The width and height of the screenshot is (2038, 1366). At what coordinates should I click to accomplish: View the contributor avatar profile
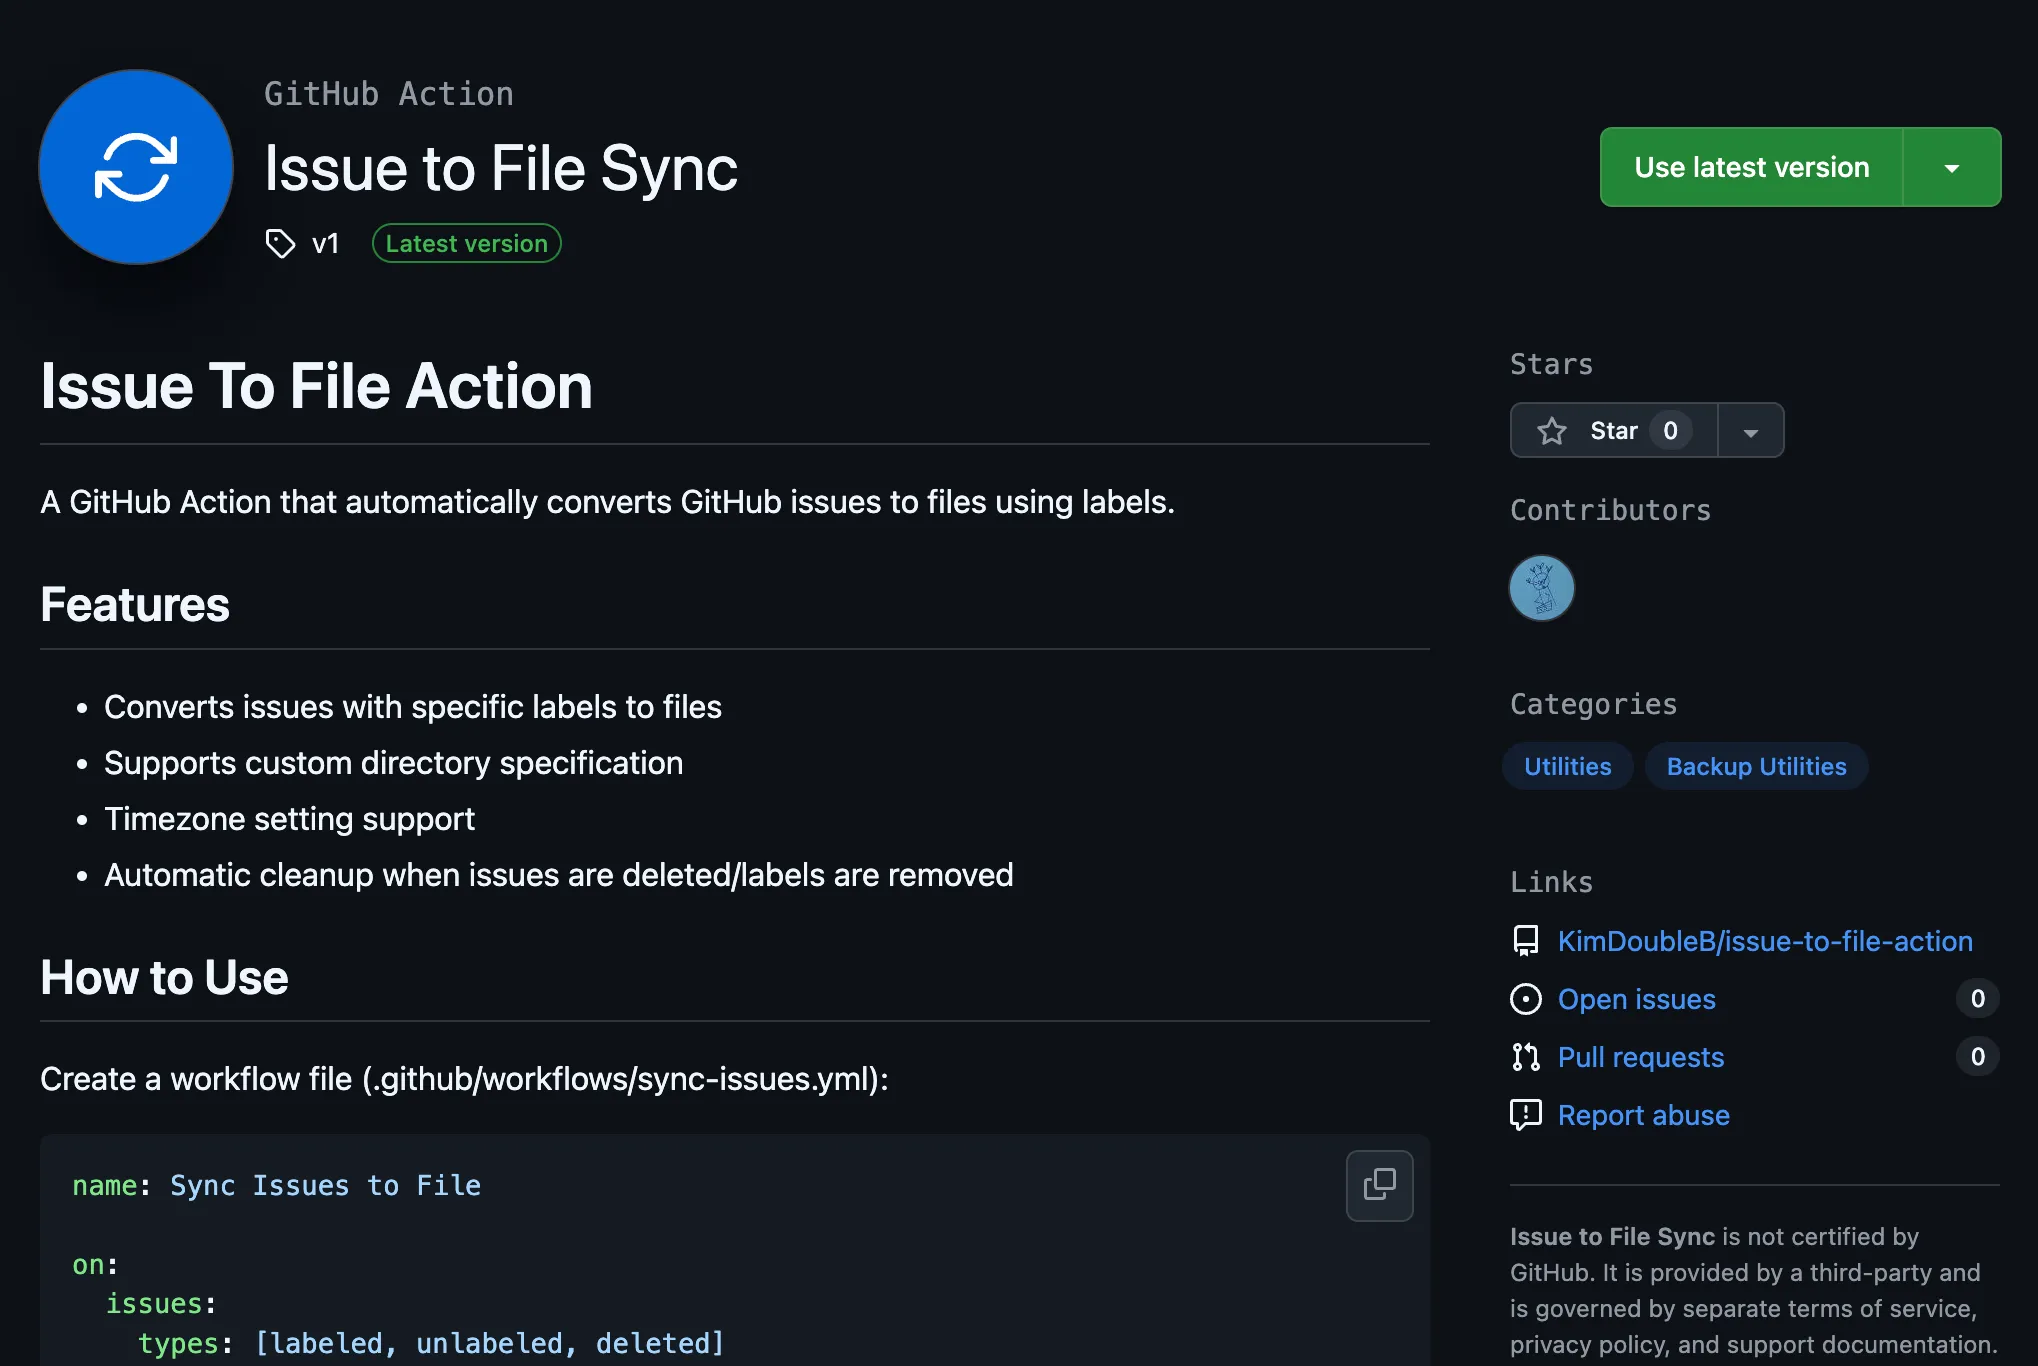[x=1541, y=588]
